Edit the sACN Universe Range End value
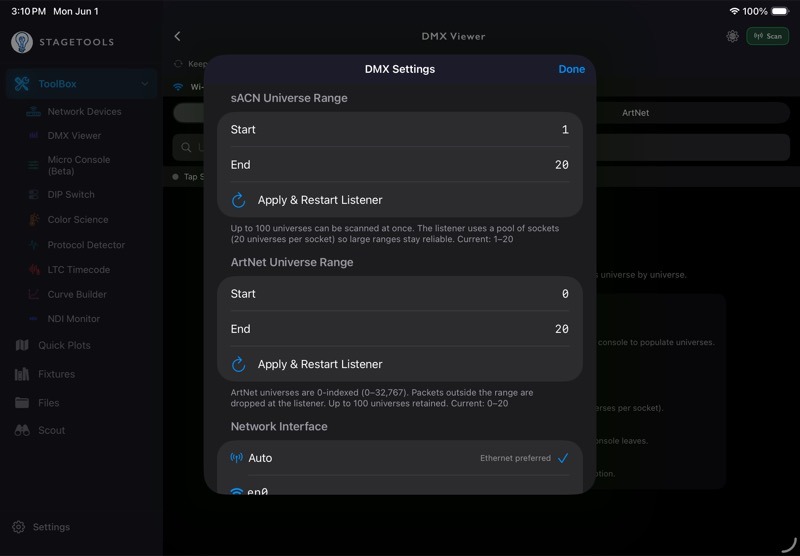800x556 pixels. click(x=399, y=165)
